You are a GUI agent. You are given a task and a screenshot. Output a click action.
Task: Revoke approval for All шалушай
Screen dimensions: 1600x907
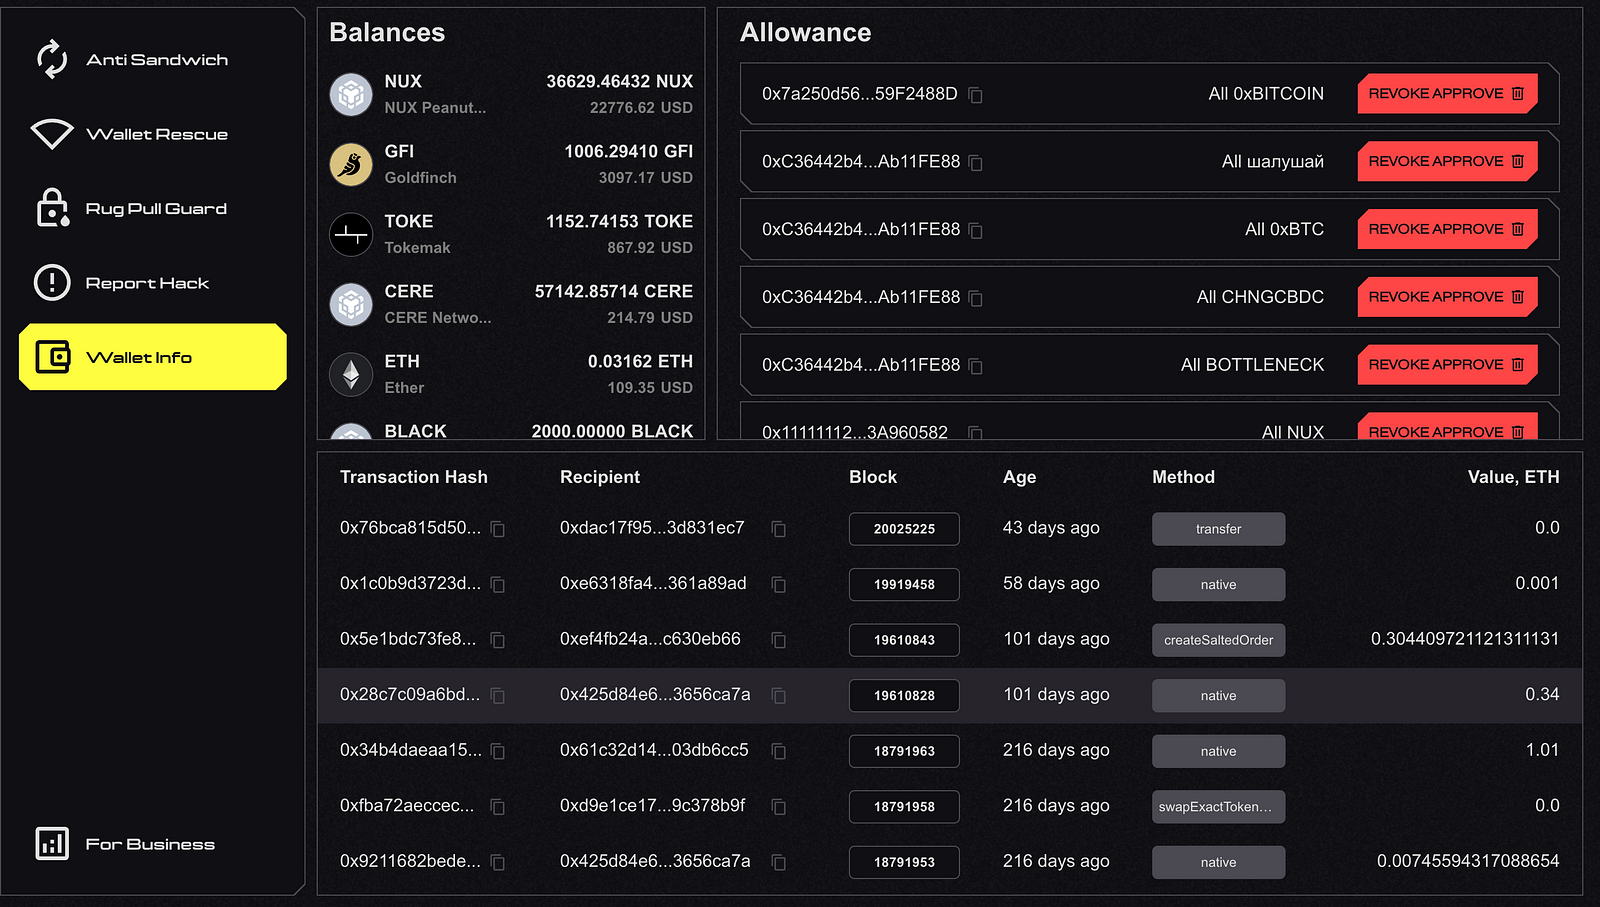point(1447,161)
